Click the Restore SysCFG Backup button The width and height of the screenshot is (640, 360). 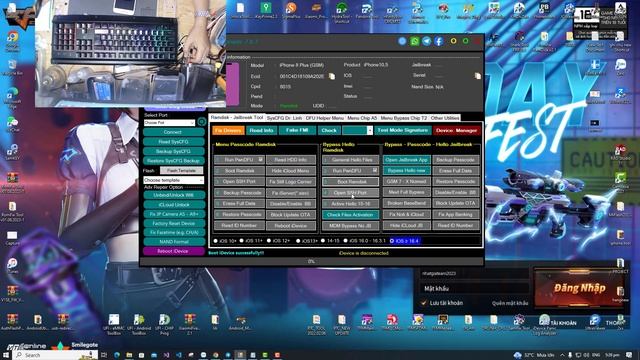(173, 160)
